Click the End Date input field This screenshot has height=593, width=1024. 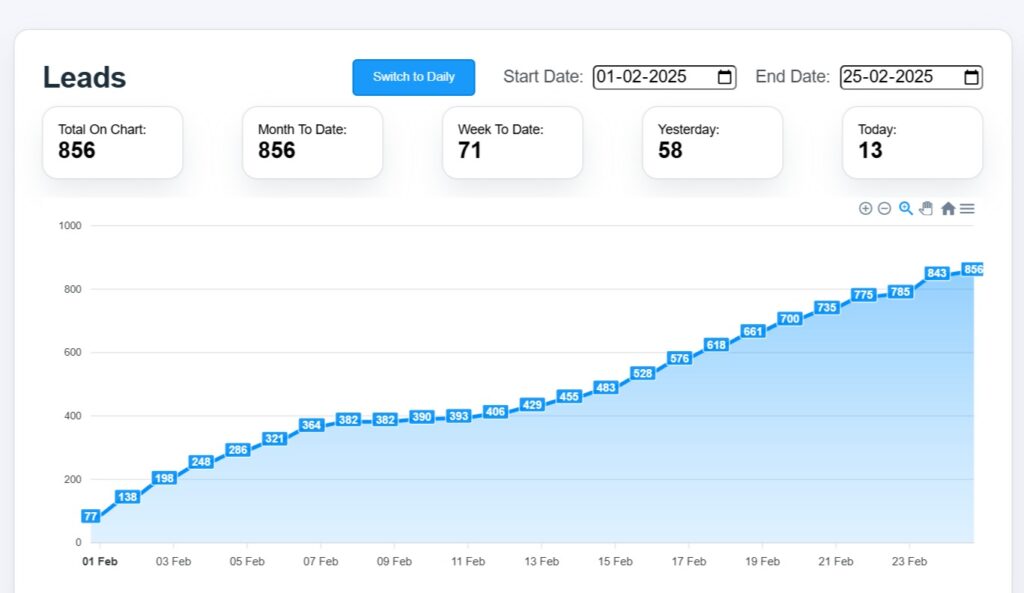click(897, 77)
